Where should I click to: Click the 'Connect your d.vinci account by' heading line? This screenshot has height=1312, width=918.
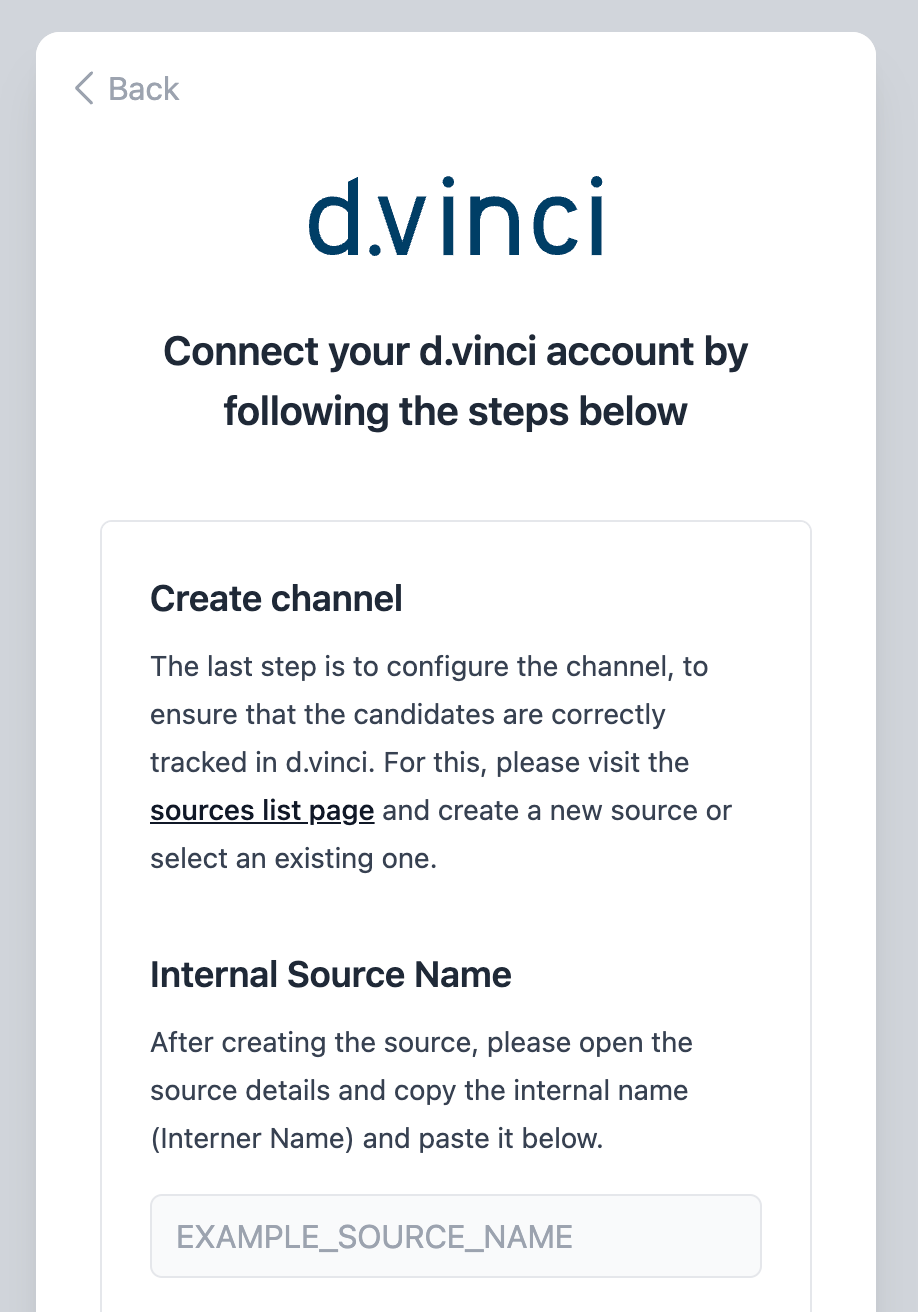click(x=455, y=352)
